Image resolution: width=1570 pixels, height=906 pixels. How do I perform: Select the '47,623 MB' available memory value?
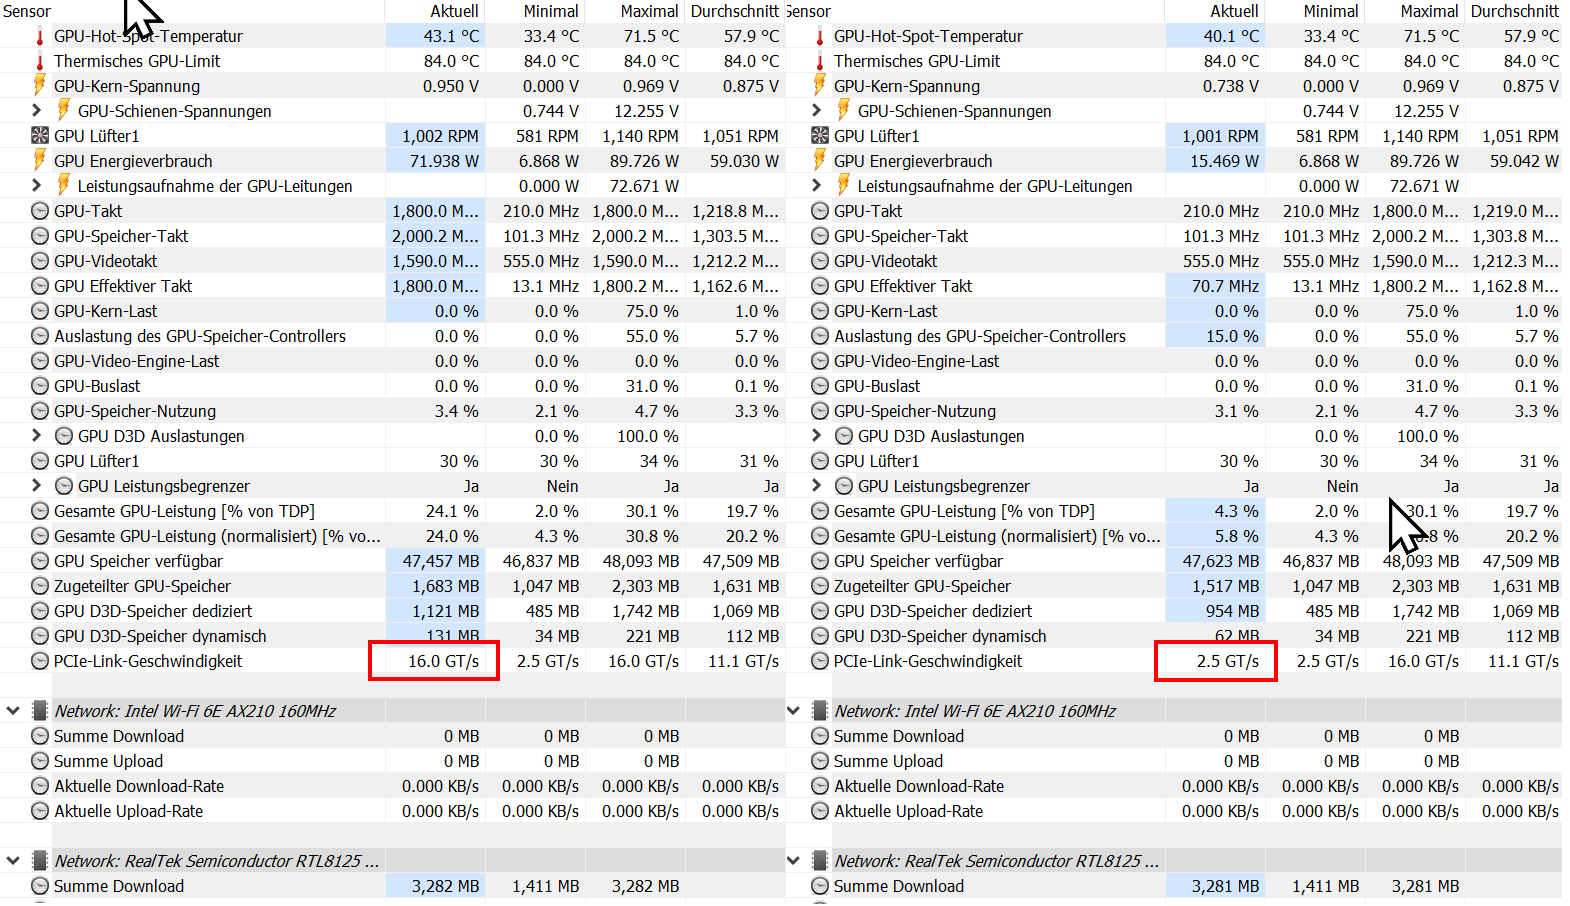(1221, 561)
